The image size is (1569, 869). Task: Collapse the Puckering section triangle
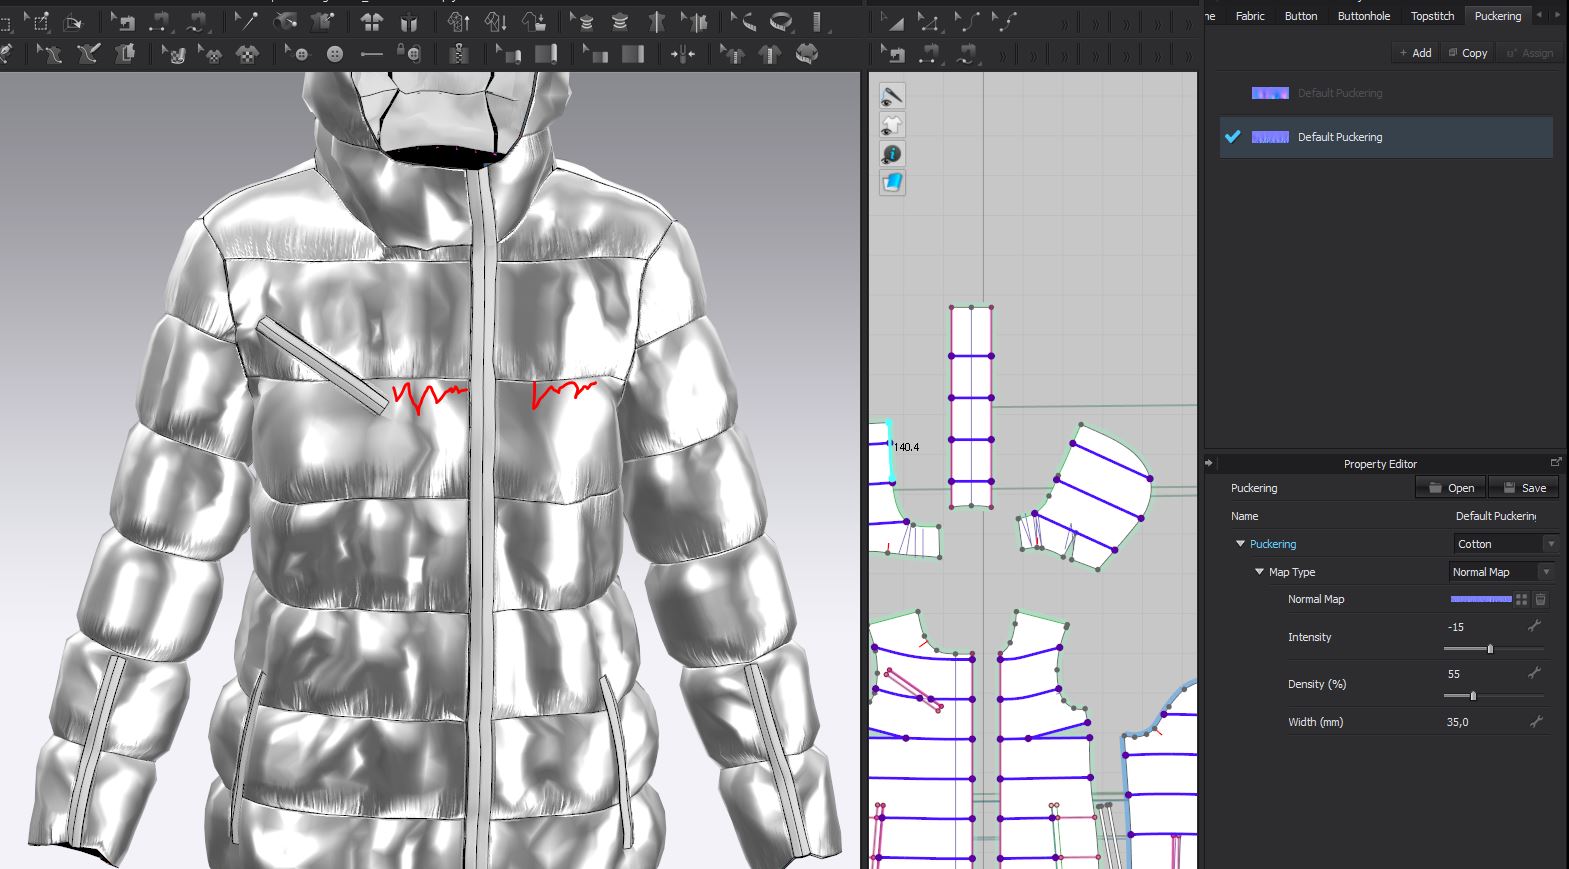pyautogui.click(x=1240, y=544)
